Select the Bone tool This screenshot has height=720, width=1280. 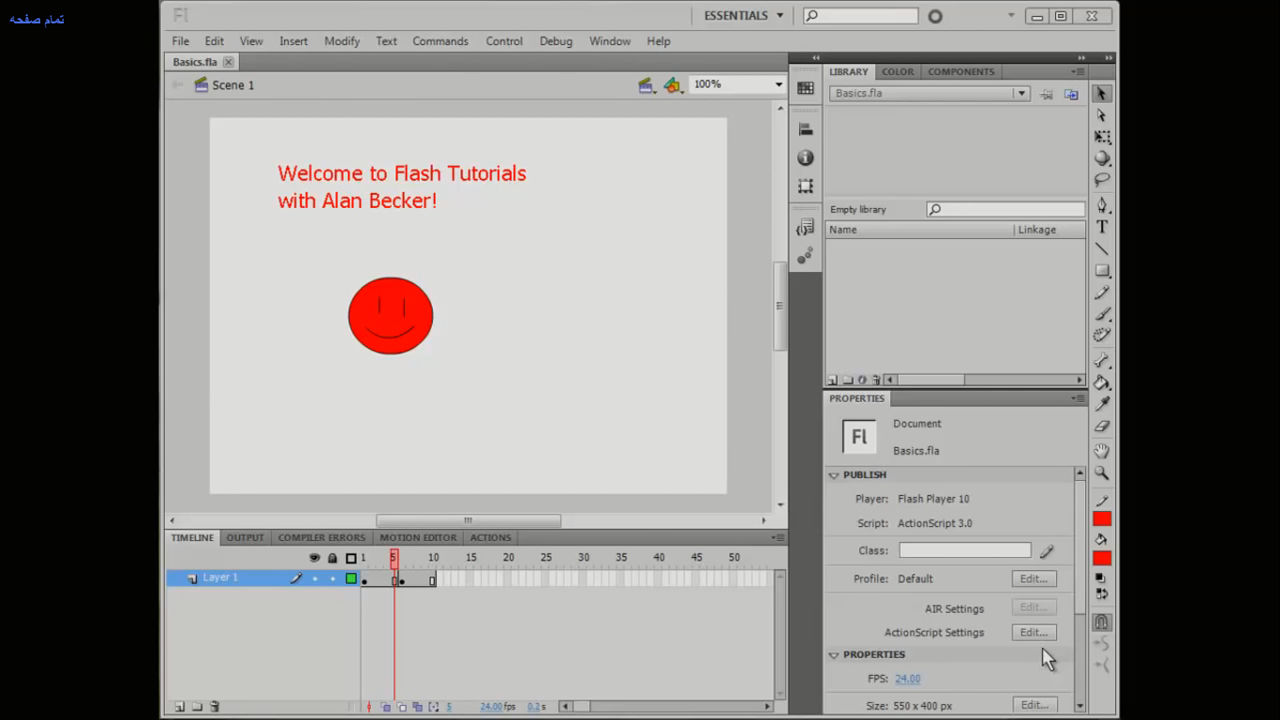(x=1101, y=361)
